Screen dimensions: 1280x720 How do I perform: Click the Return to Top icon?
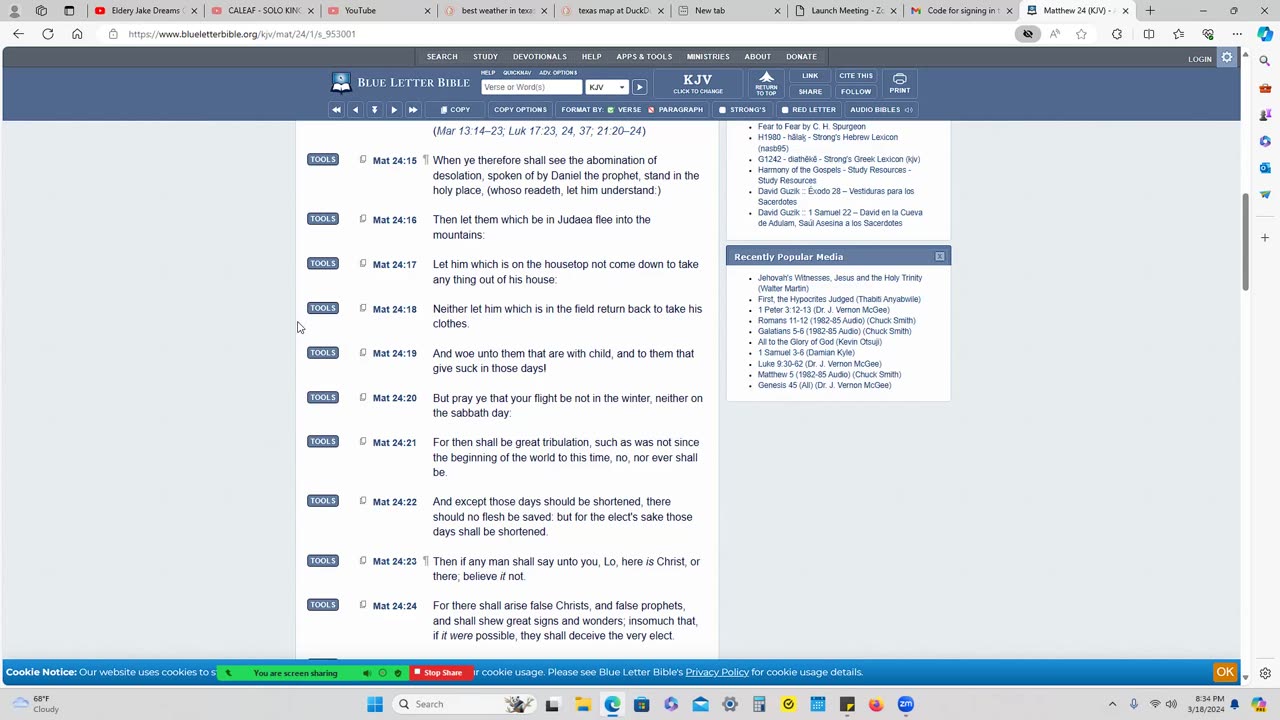click(x=766, y=83)
